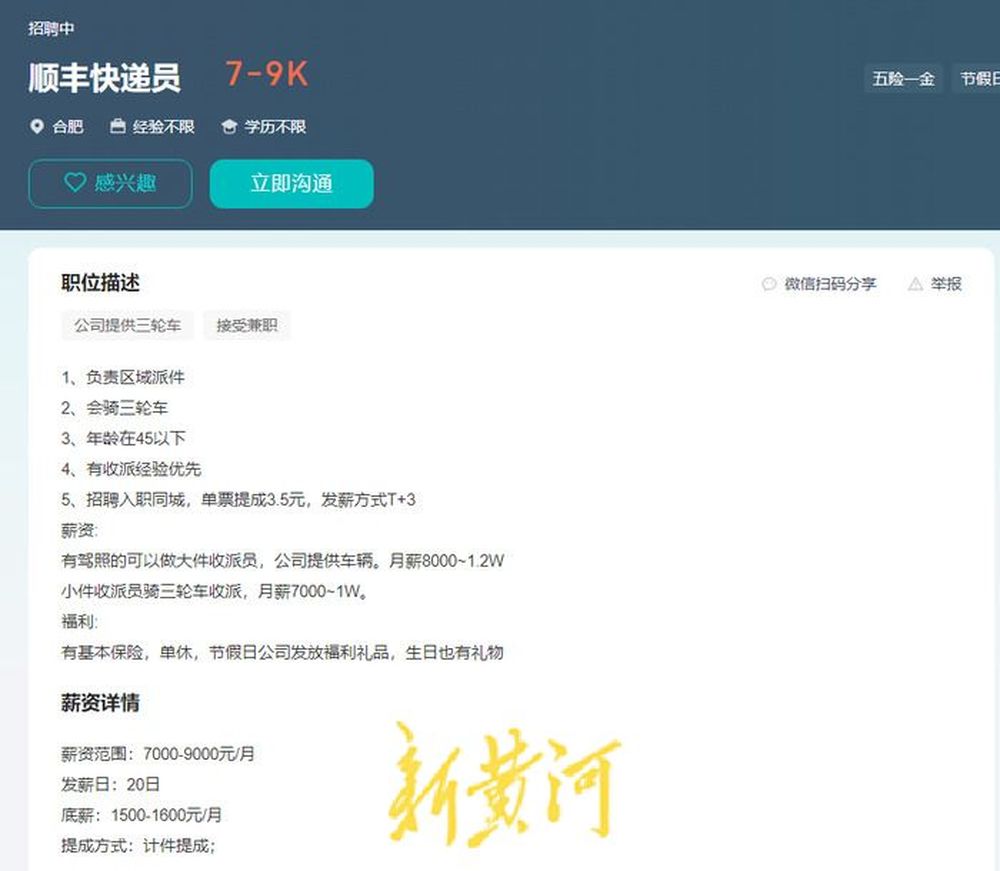
Task: Report the job via 举报 link
Action: 946,284
